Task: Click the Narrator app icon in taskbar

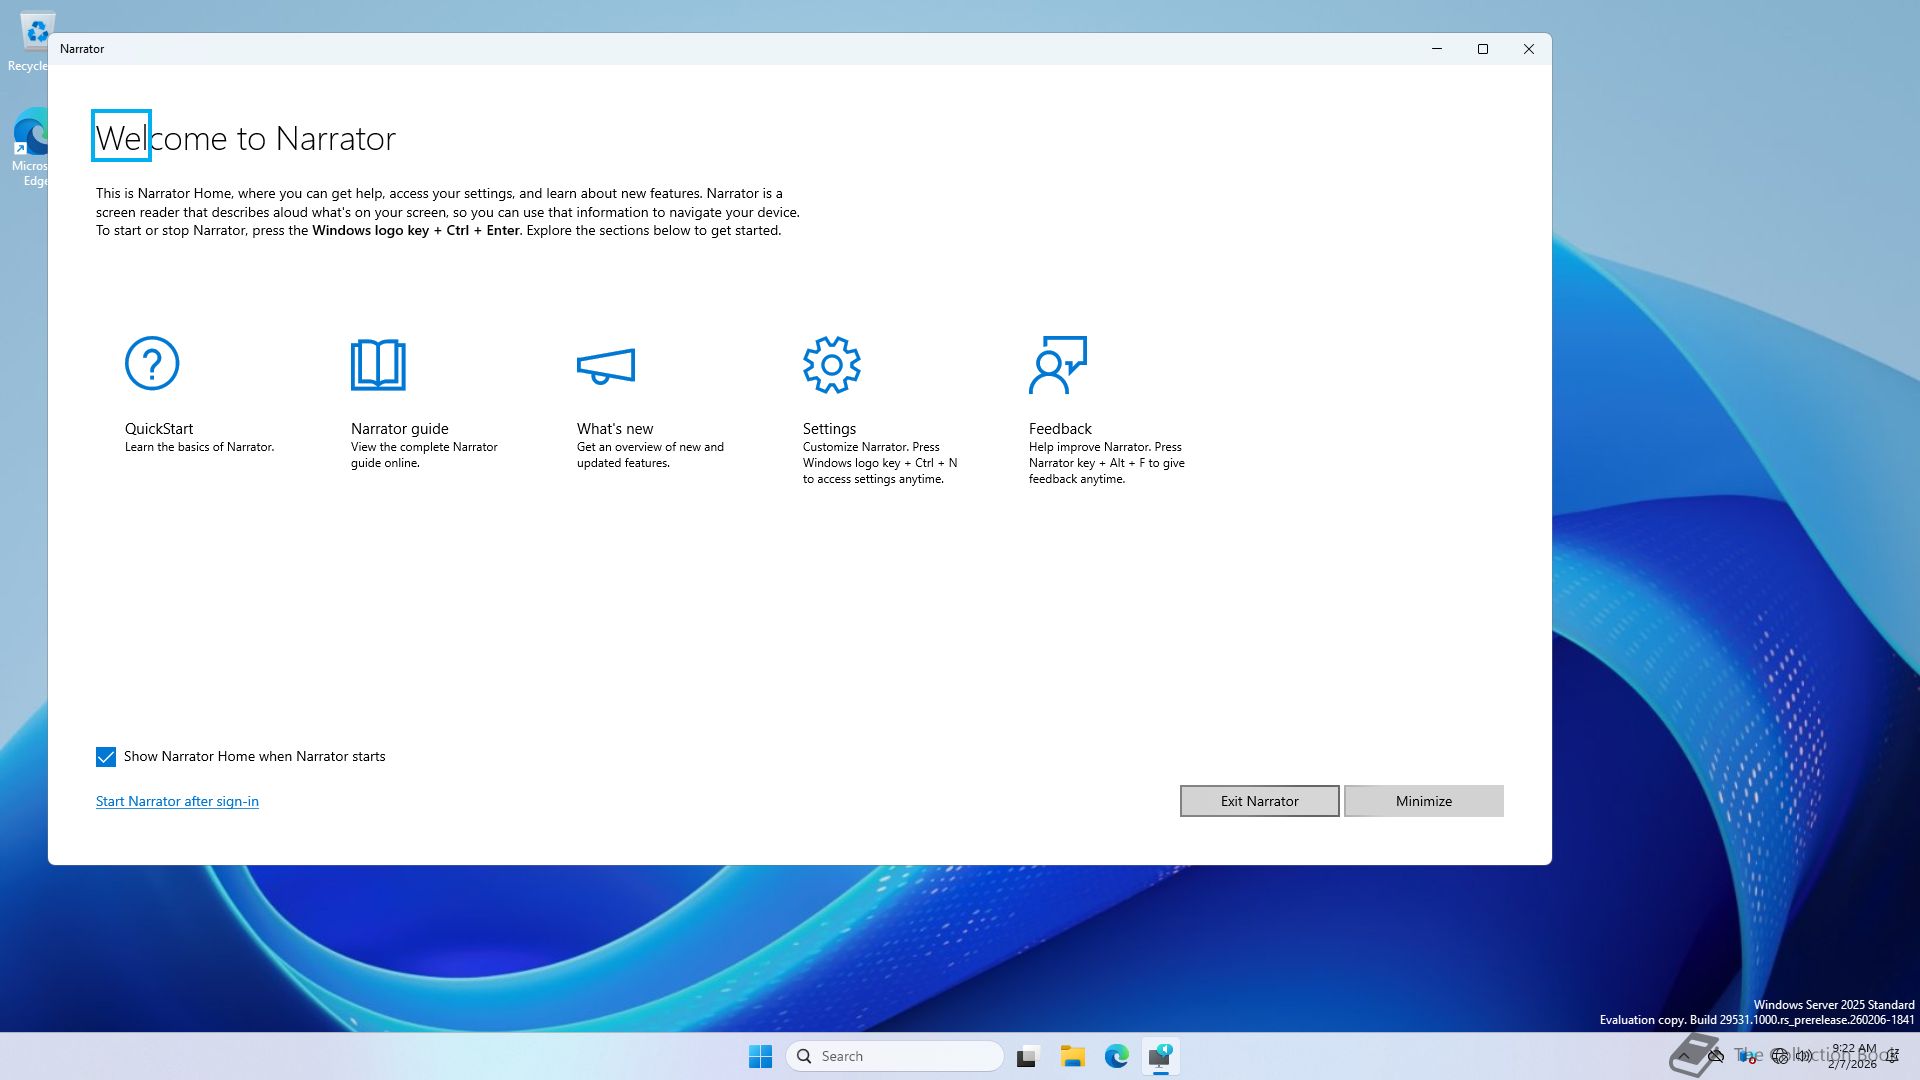Action: pyautogui.click(x=1160, y=1056)
